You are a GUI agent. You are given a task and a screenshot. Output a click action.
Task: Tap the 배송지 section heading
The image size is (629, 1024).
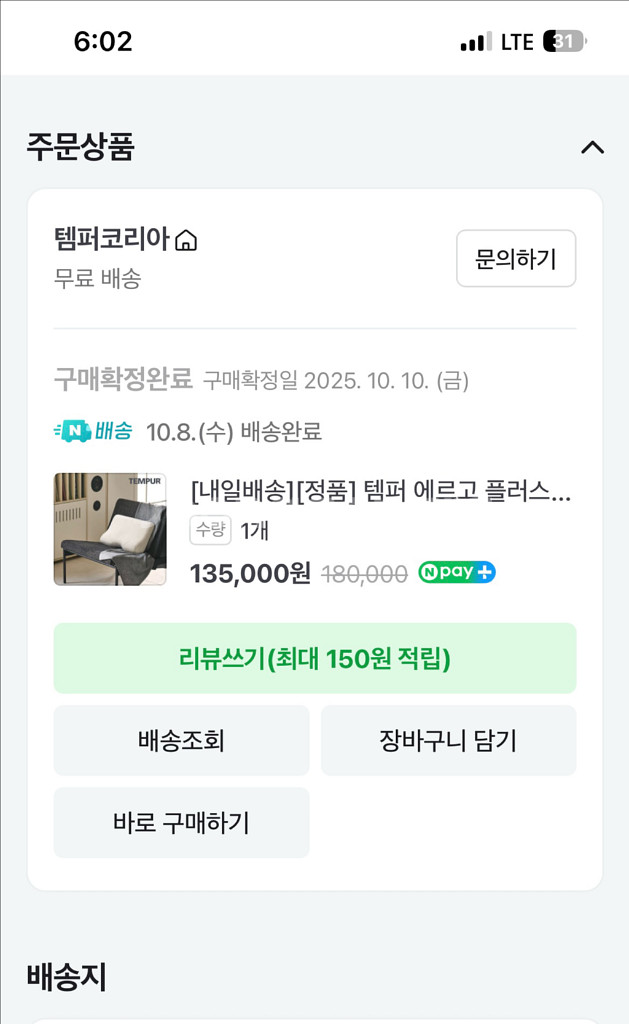click(66, 977)
